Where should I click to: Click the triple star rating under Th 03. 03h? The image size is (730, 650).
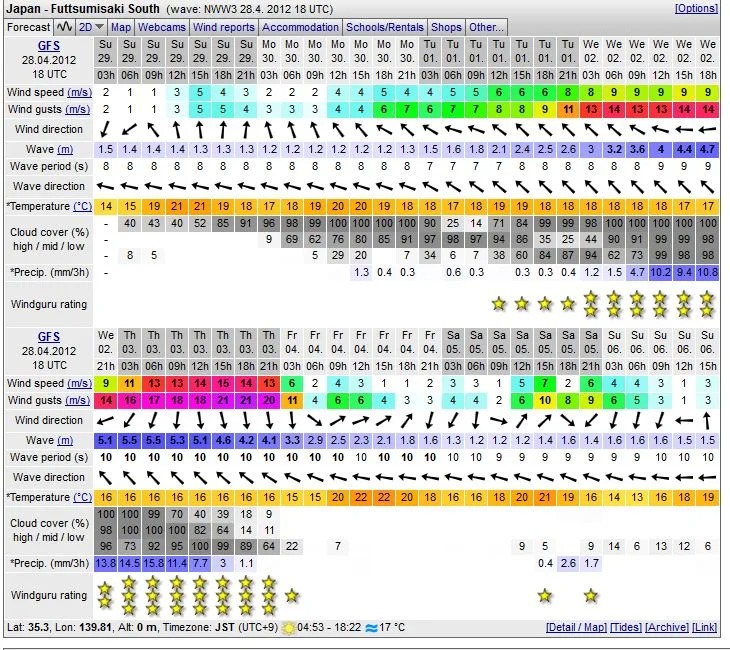[129, 596]
